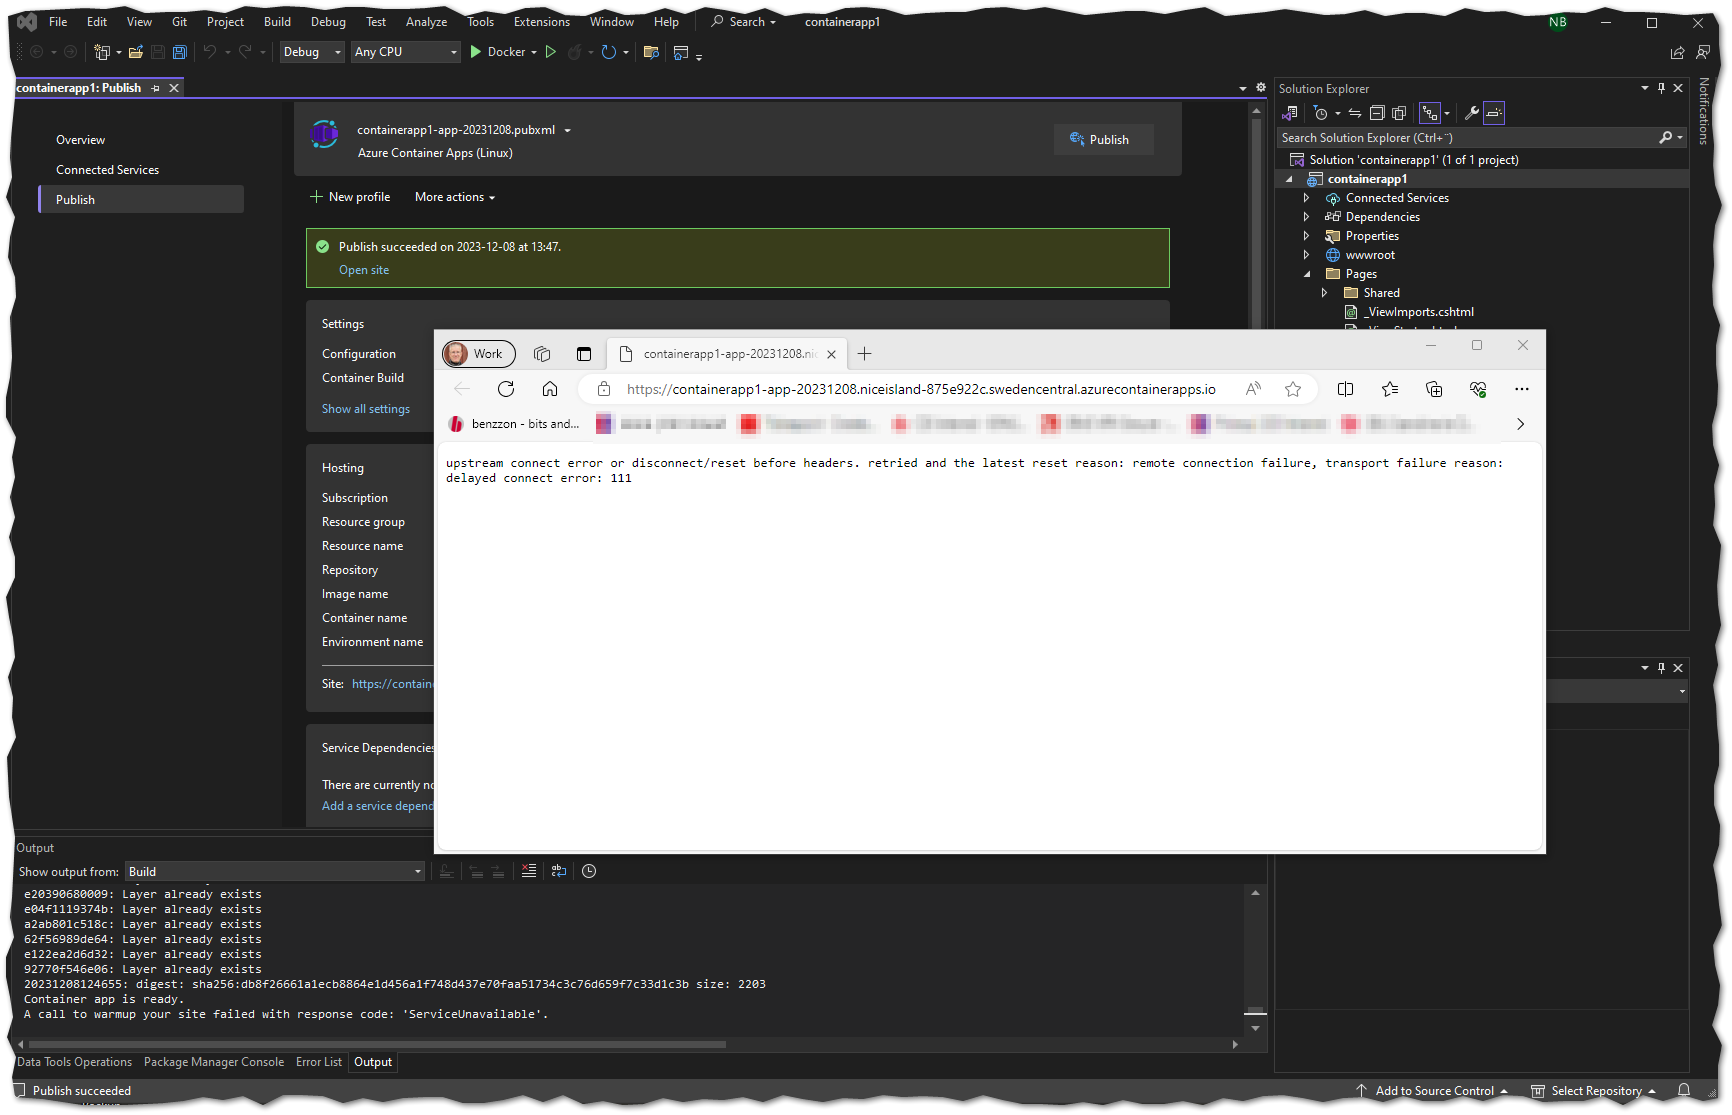The width and height of the screenshot is (1732, 1115).
Task: Click Add a service dependency link
Action: coord(378,806)
